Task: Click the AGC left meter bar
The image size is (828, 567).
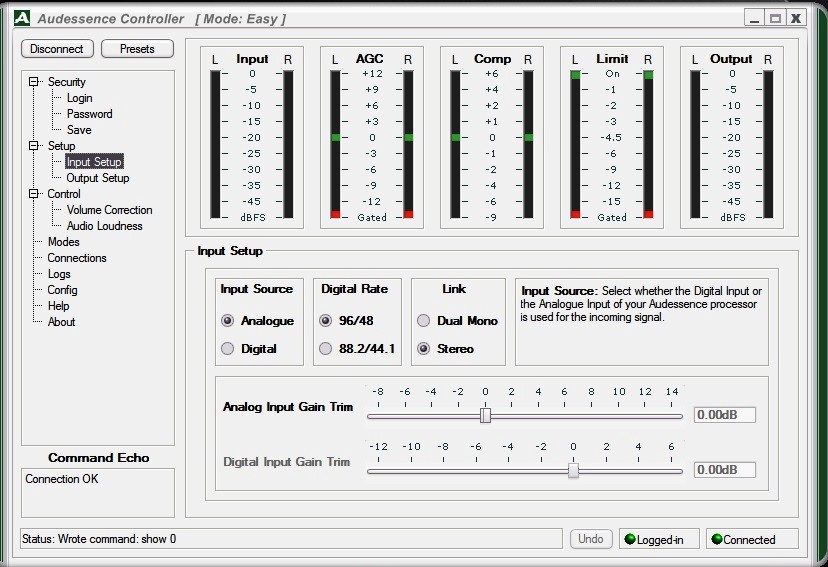Action: pos(335,144)
